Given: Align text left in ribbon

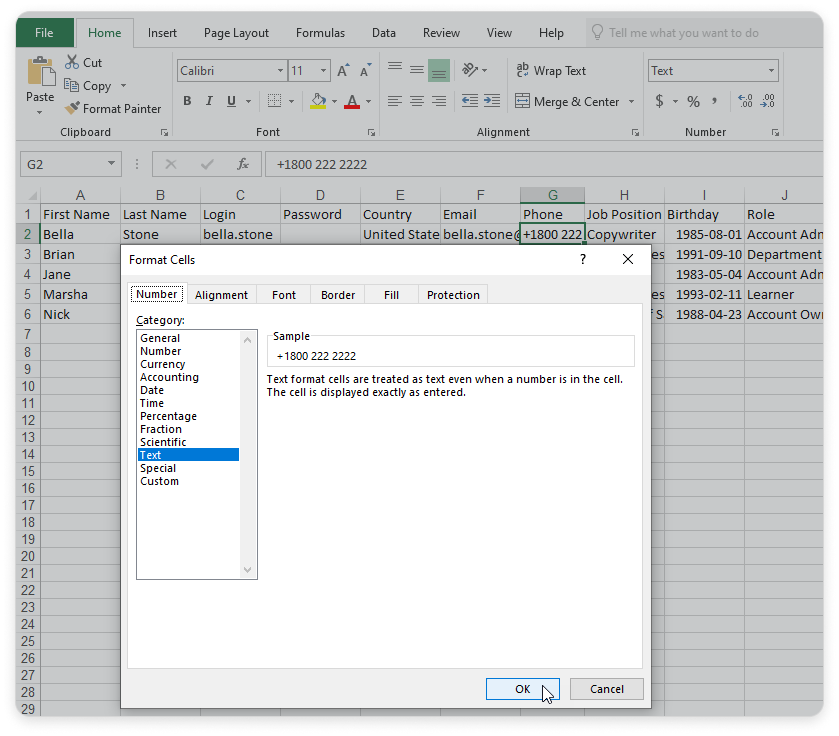Looking at the screenshot, I should pyautogui.click(x=395, y=101).
